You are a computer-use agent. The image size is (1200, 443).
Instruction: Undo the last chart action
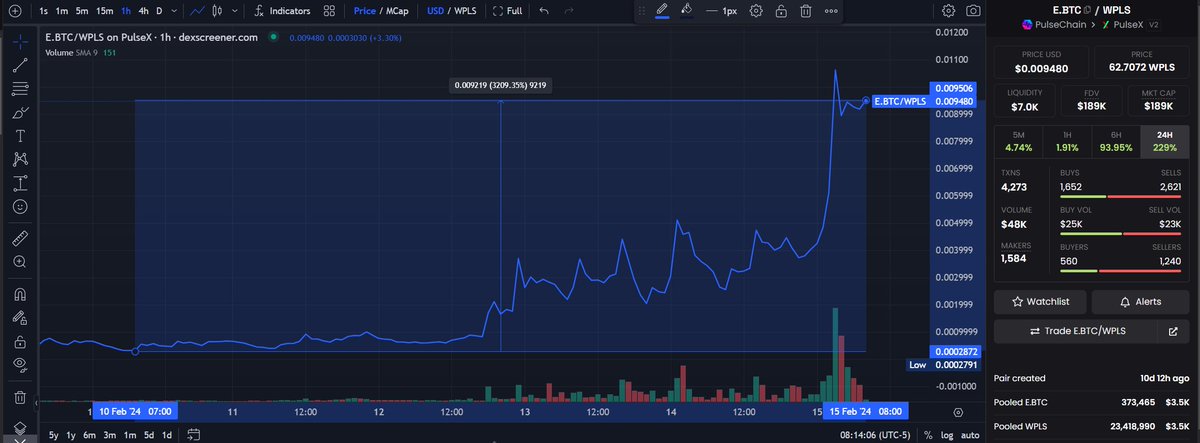coord(544,11)
